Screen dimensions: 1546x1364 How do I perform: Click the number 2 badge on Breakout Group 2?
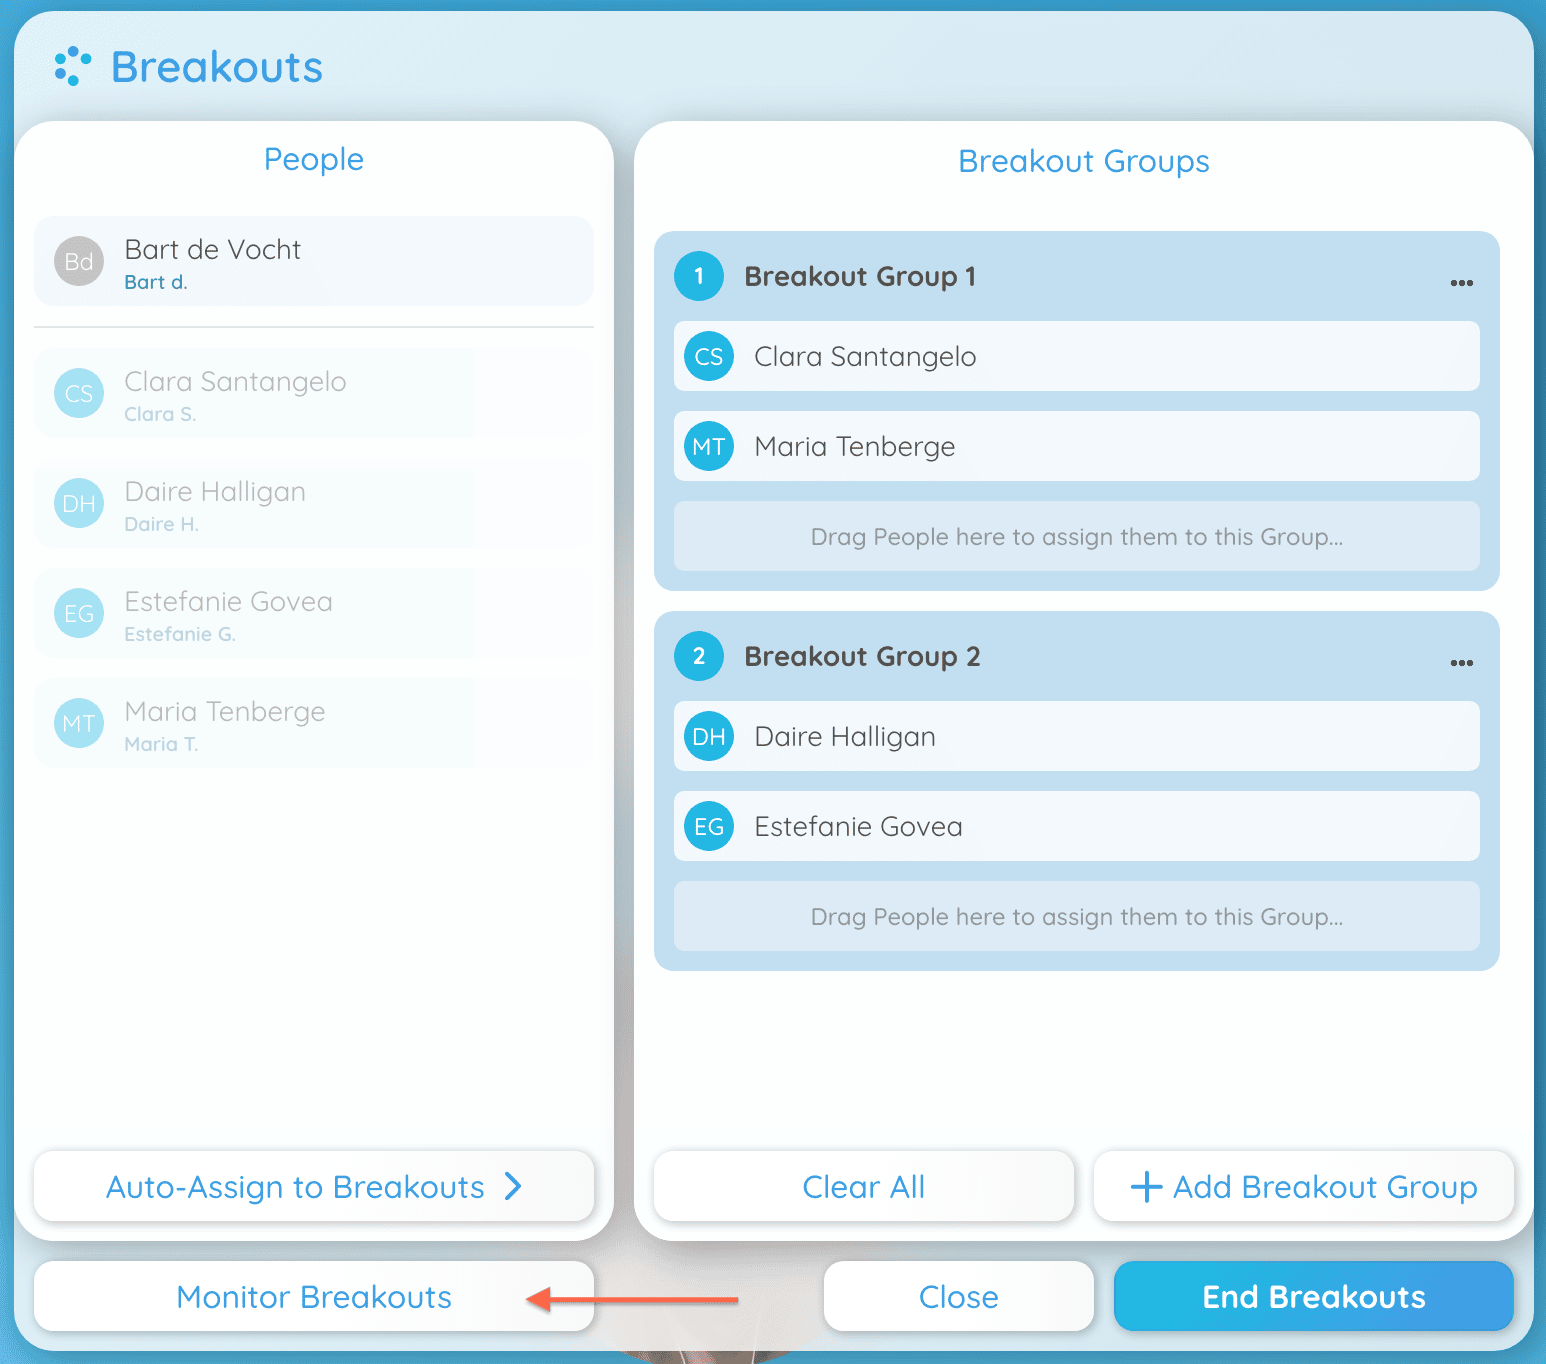pos(699,656)
